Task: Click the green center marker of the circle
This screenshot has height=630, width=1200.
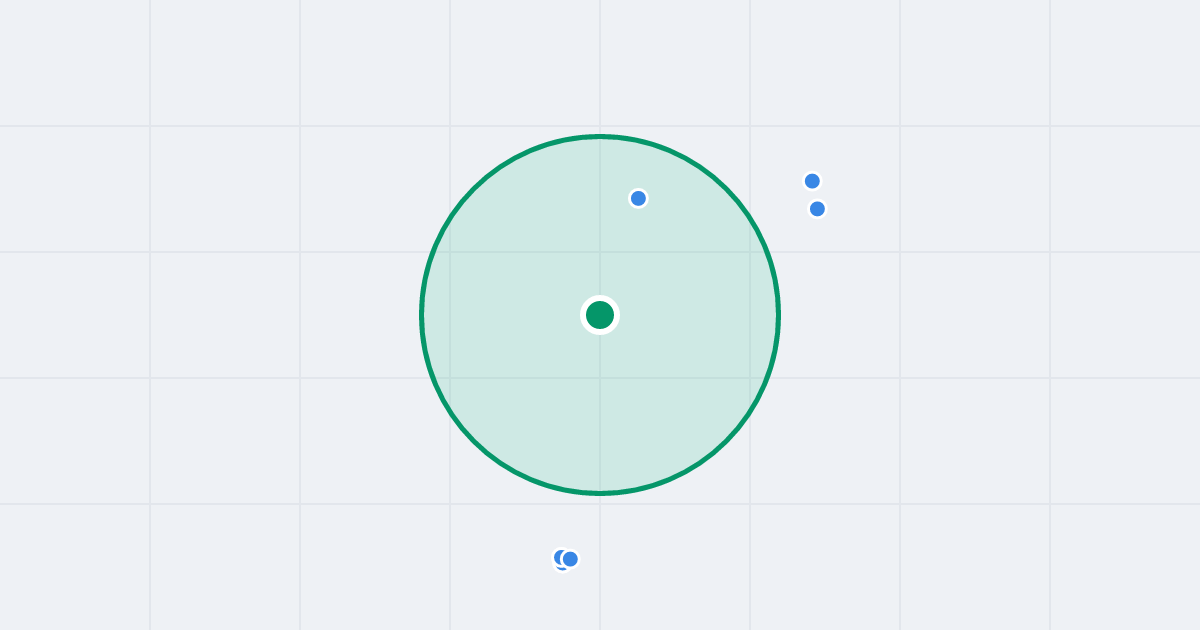Action: (600, 315)
